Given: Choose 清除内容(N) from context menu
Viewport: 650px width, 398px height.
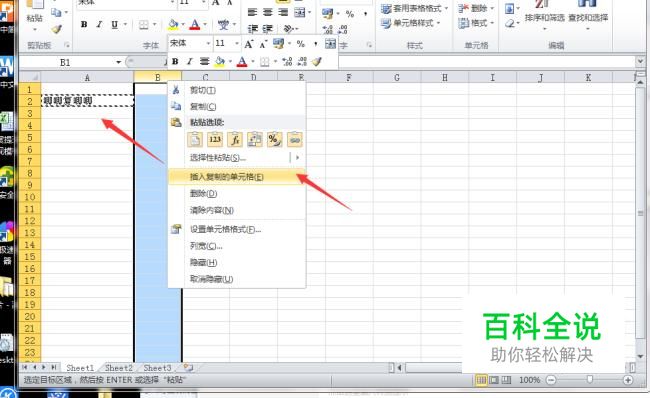Looking at the screenshot, I should pyautogui.click(x=237, y=210).
